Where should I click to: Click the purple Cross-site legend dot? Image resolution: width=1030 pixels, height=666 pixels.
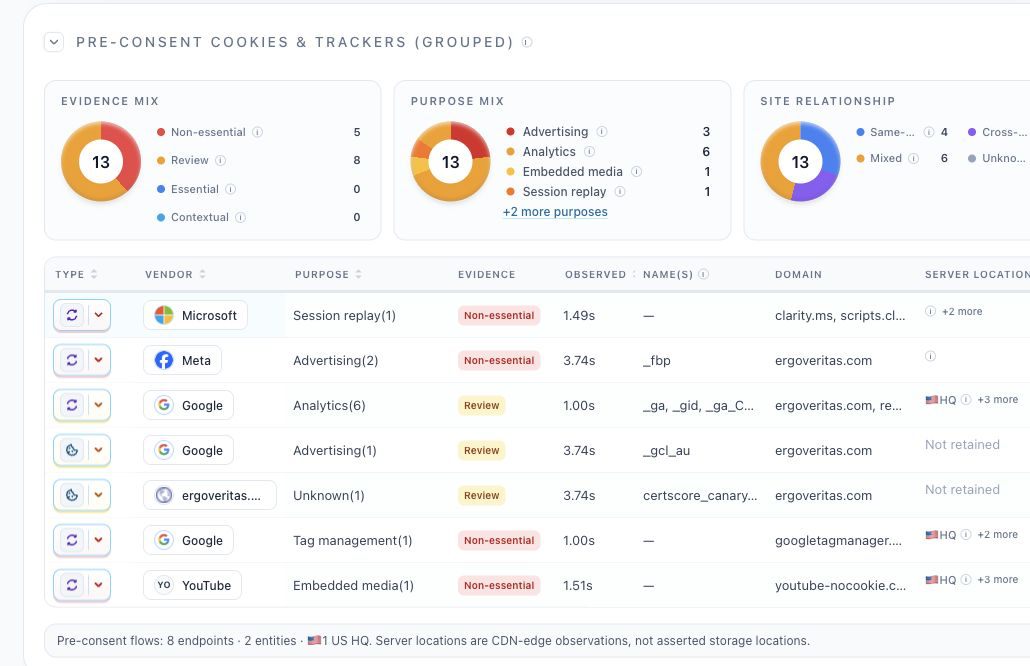[972, 132]
